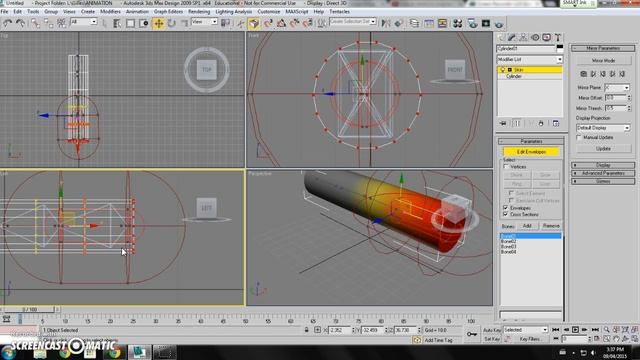Open the Default Display projection dropdown
The height and width of the screenshot is (360, 640).
pos(603,128)
